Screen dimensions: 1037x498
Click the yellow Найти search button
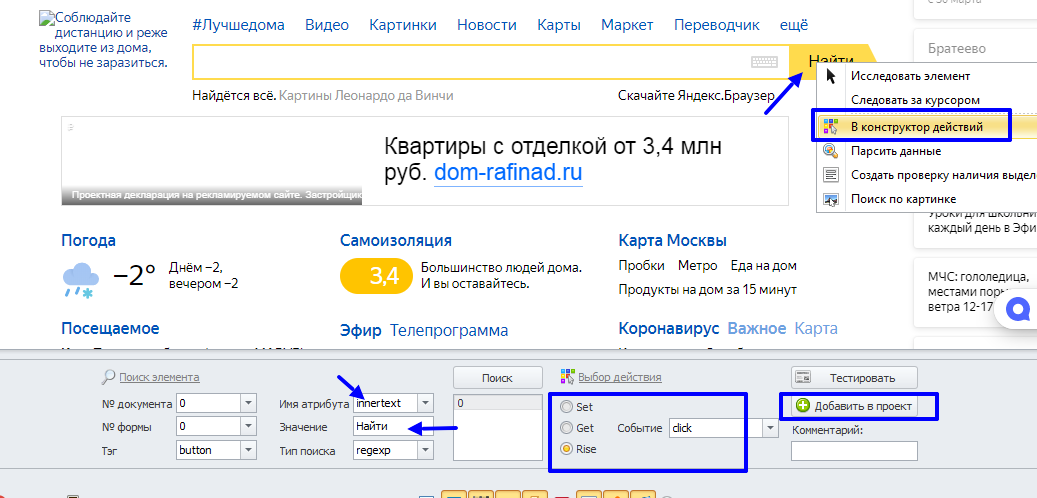click(830, 62)
